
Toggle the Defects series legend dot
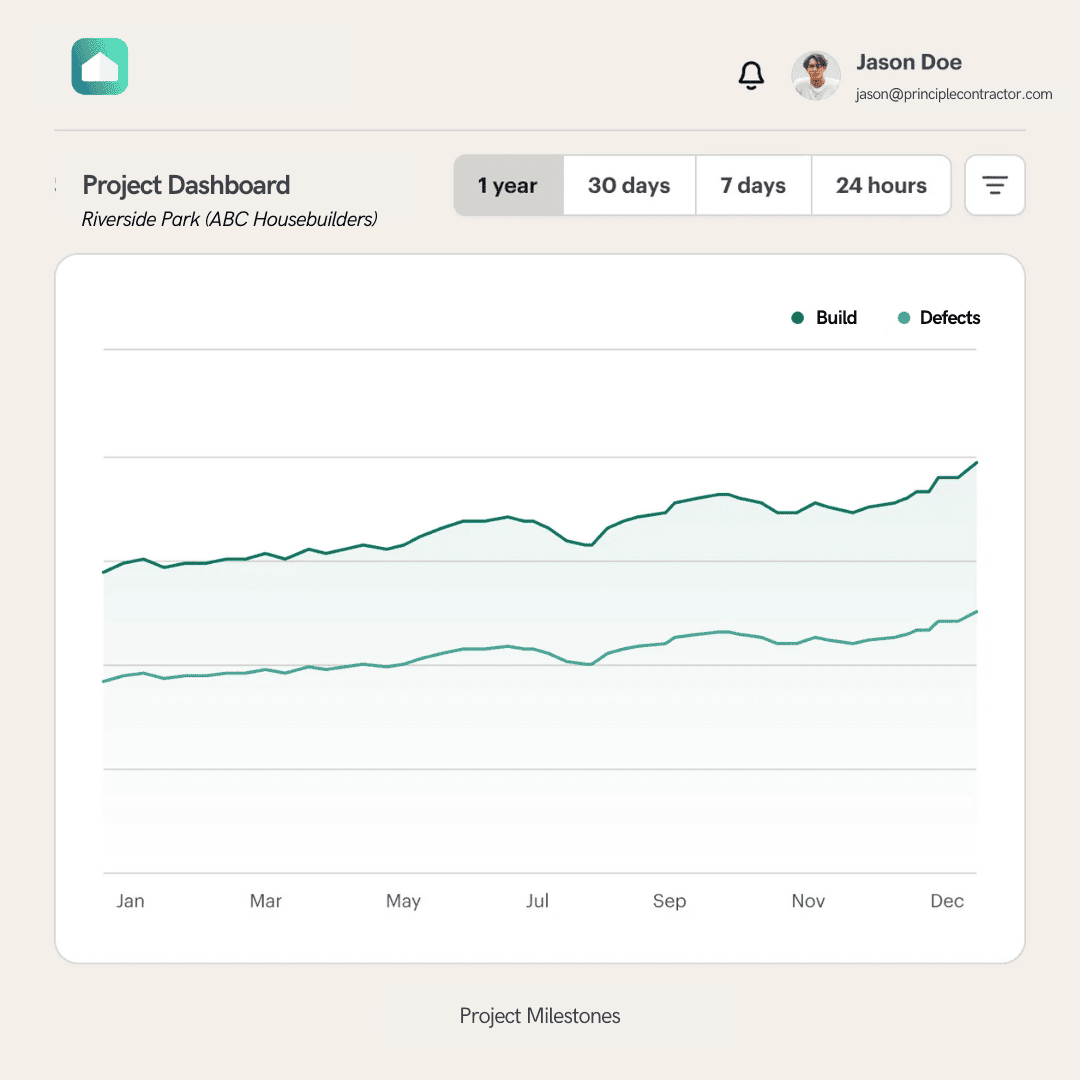(904, 318)
